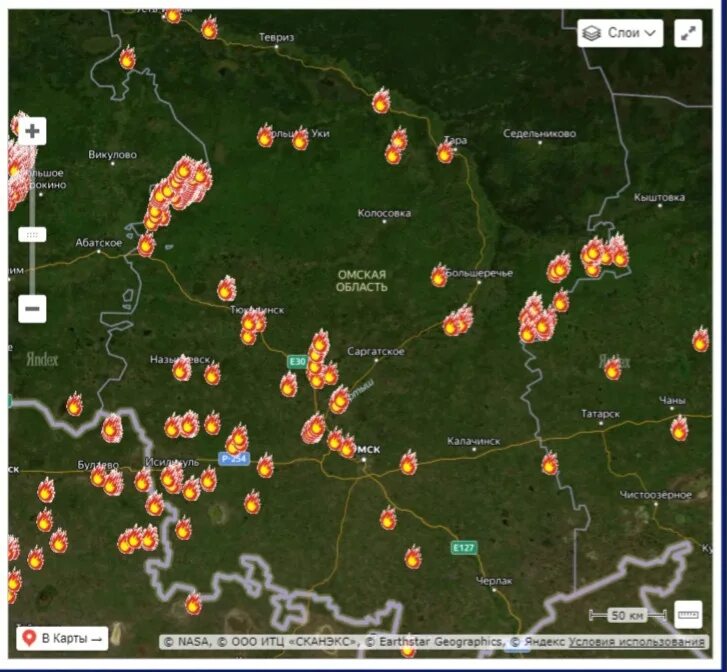Click the zoom slider handle

click(x=32, y=235)
